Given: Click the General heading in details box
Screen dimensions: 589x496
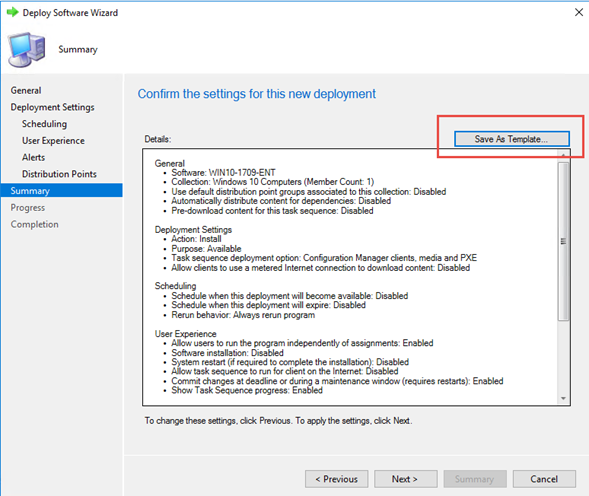Looking at the screenshot, I should click(170, 163).
